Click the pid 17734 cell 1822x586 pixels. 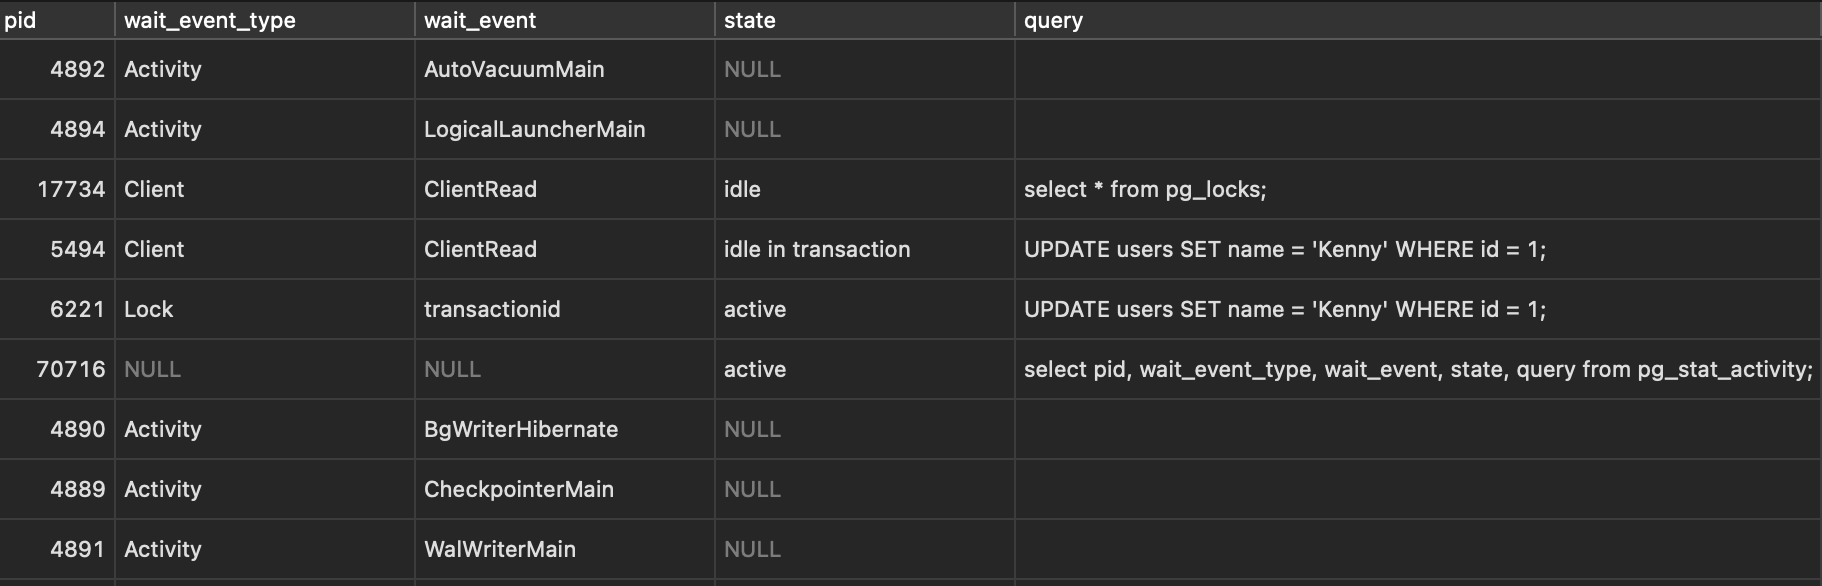coord(70,189)
